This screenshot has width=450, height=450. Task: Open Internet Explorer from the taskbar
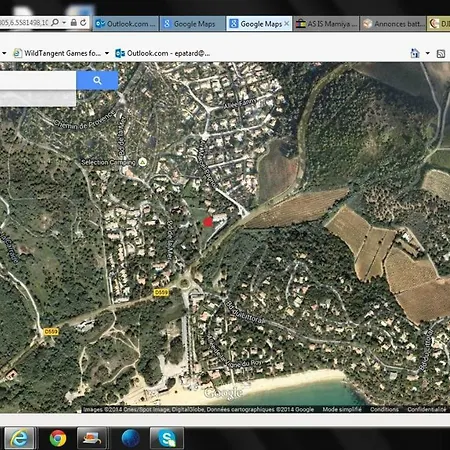(19, 438)
